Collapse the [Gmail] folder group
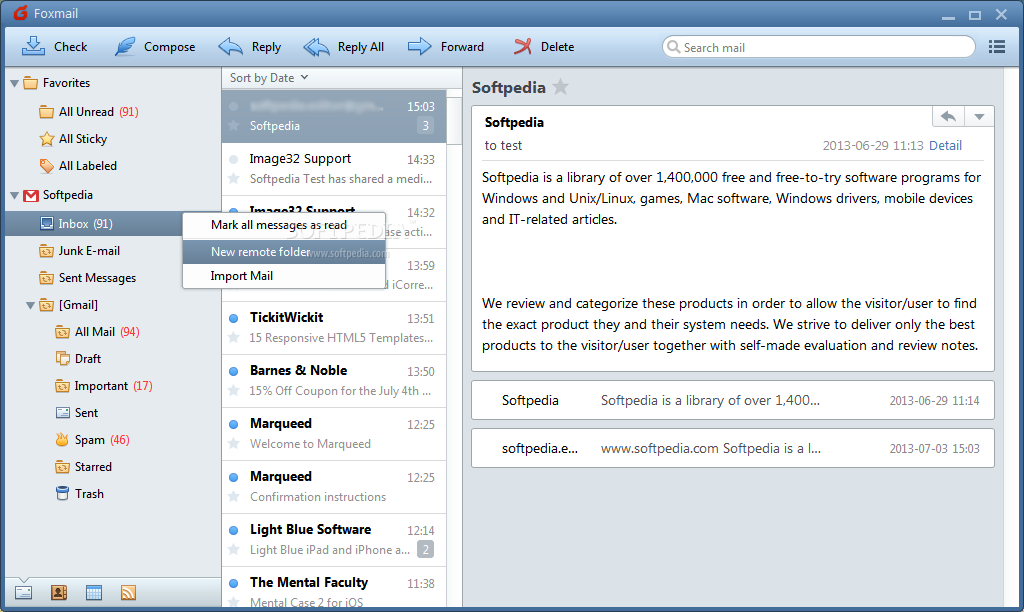 pyautogui.click(x=30, y=305)
